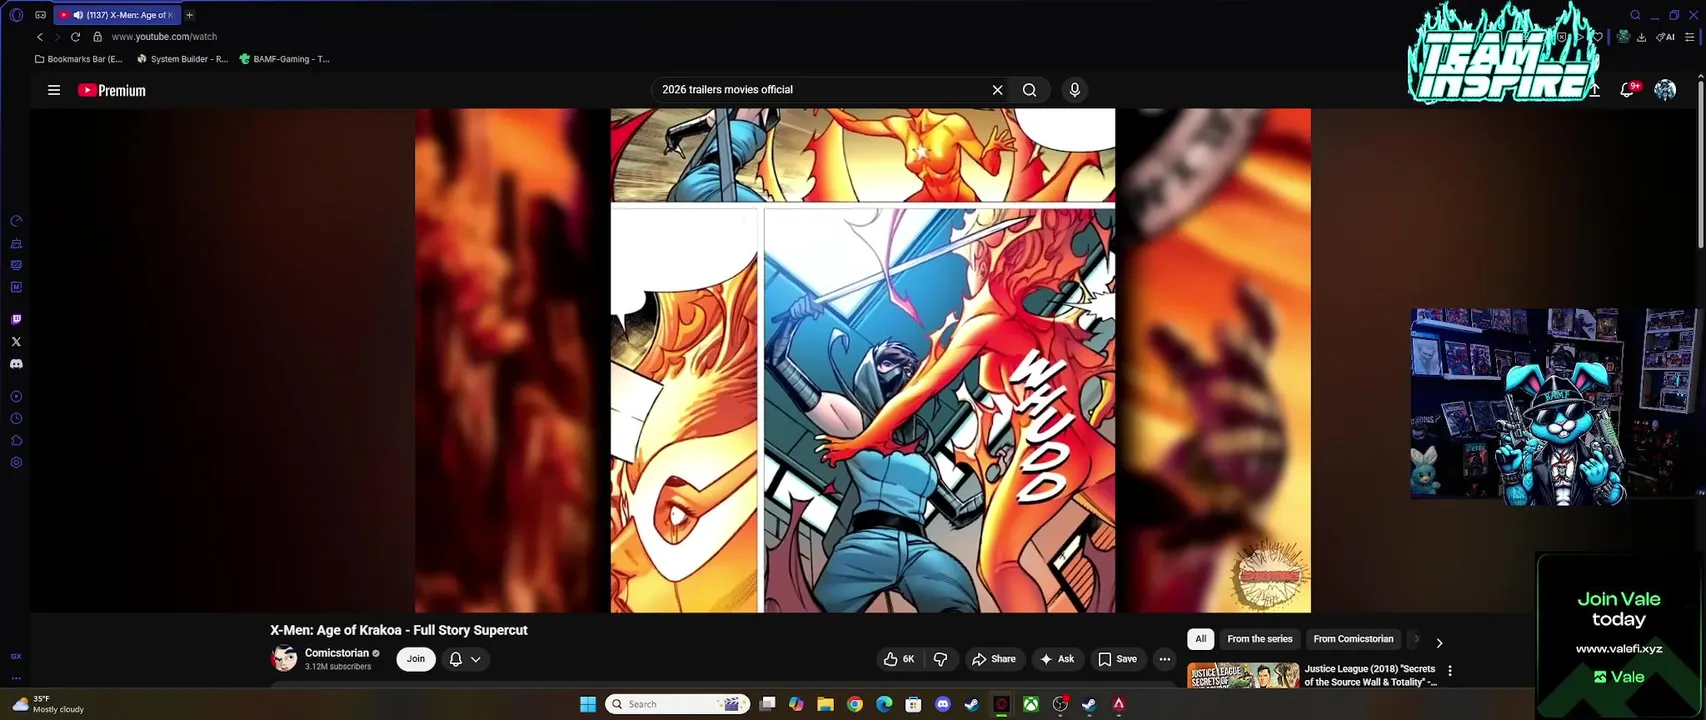Go to YouTube Premium home logo

(112, 90)
